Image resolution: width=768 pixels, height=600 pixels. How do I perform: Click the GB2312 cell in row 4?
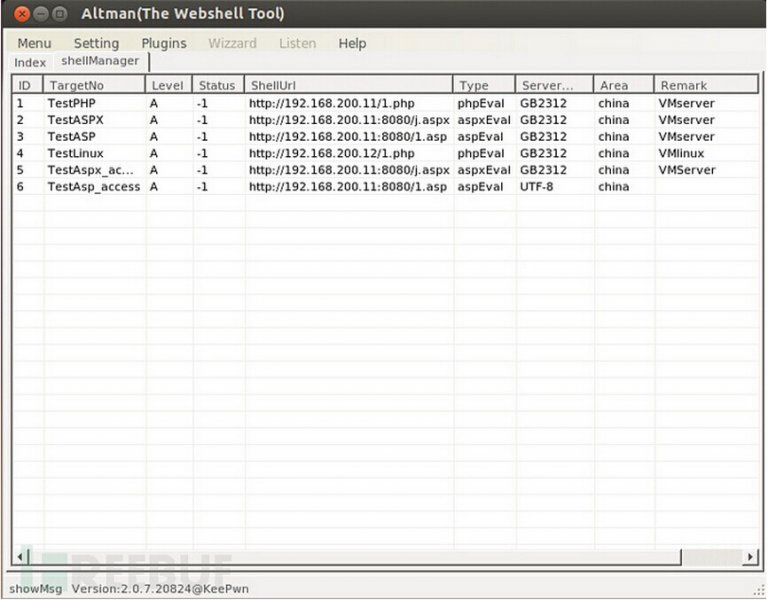pyautogui.click(x=543, y=153)
